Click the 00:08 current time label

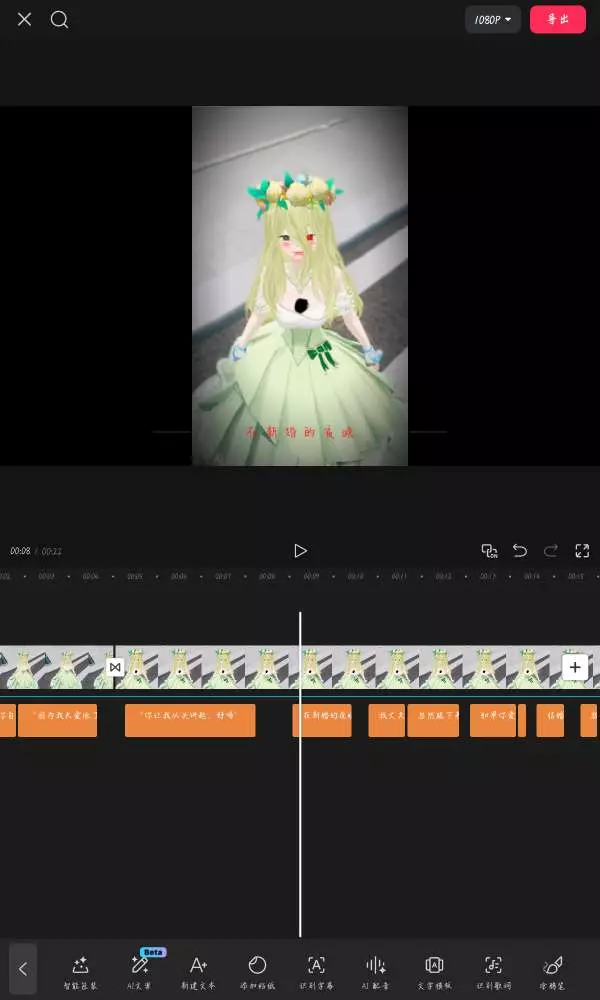tap(20, 551)
